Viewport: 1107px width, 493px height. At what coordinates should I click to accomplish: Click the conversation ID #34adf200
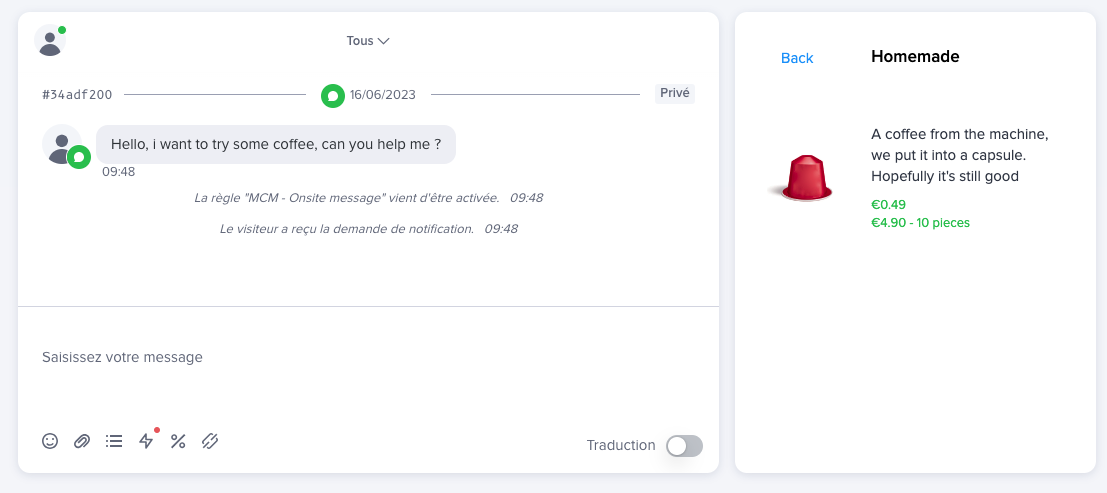tap(77, 95)
